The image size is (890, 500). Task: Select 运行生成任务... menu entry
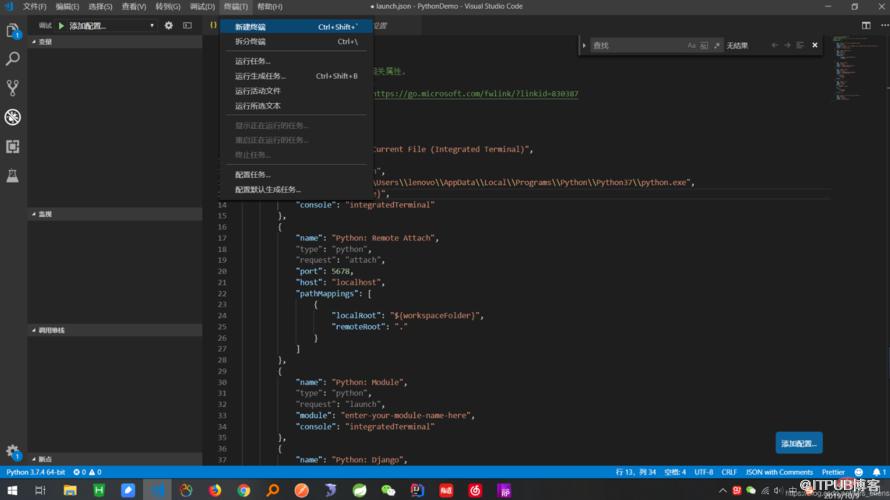pyautogui.click(x=296, y=75)
